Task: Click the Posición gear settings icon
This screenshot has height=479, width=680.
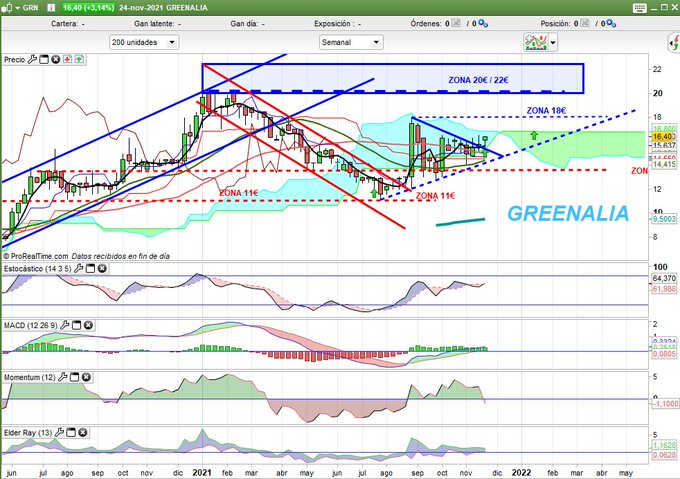Action: click(x=611, y=23)
